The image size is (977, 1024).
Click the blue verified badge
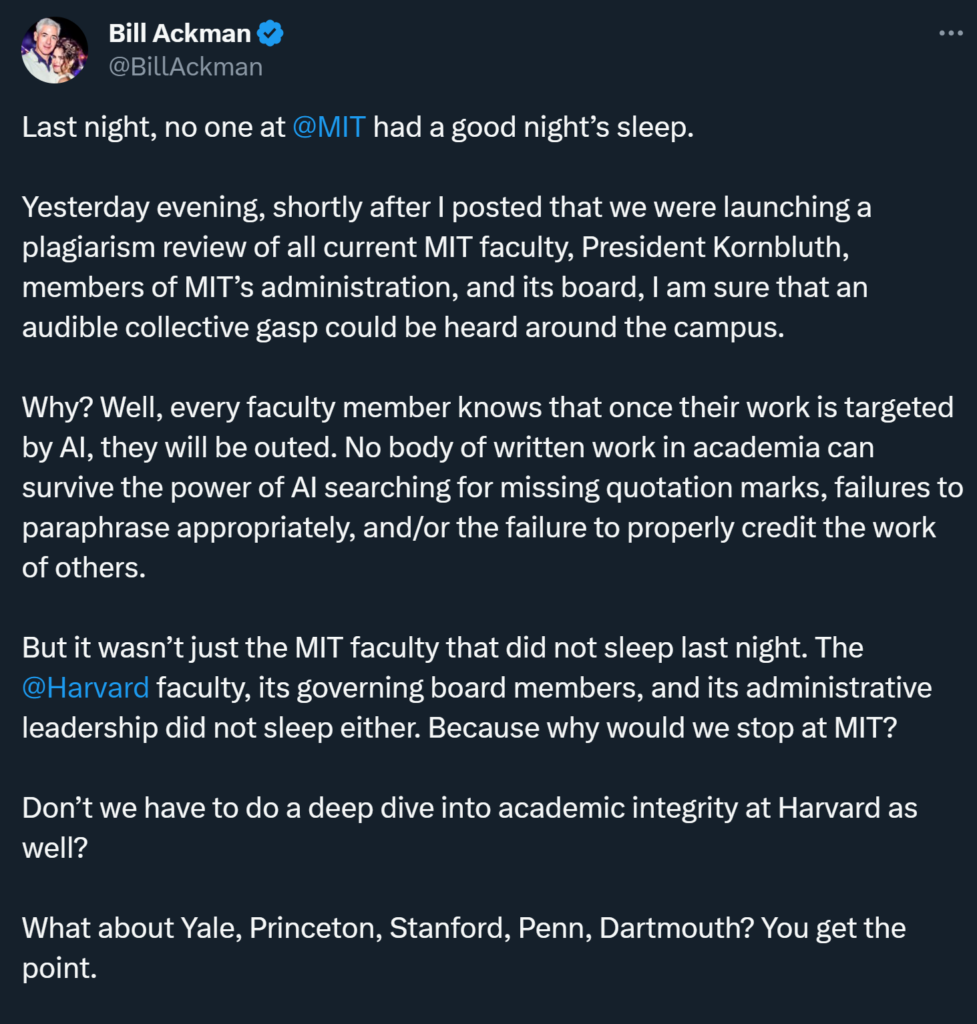pos(271,34)
